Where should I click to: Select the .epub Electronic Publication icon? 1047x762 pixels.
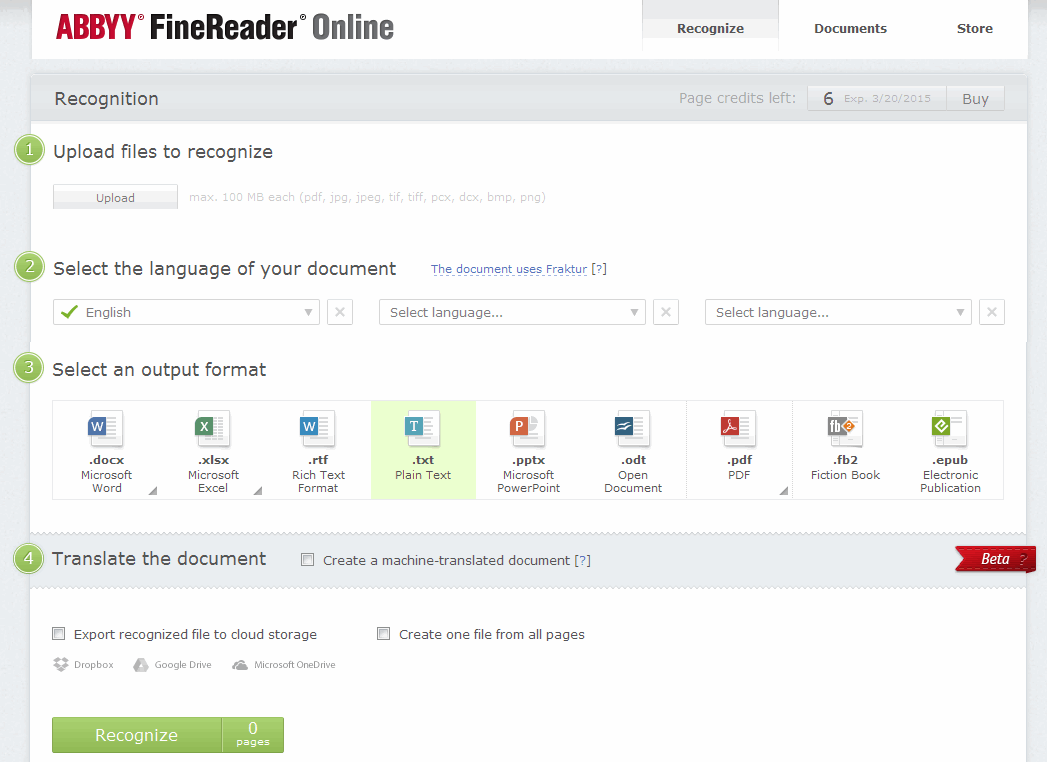coord(950,428)
